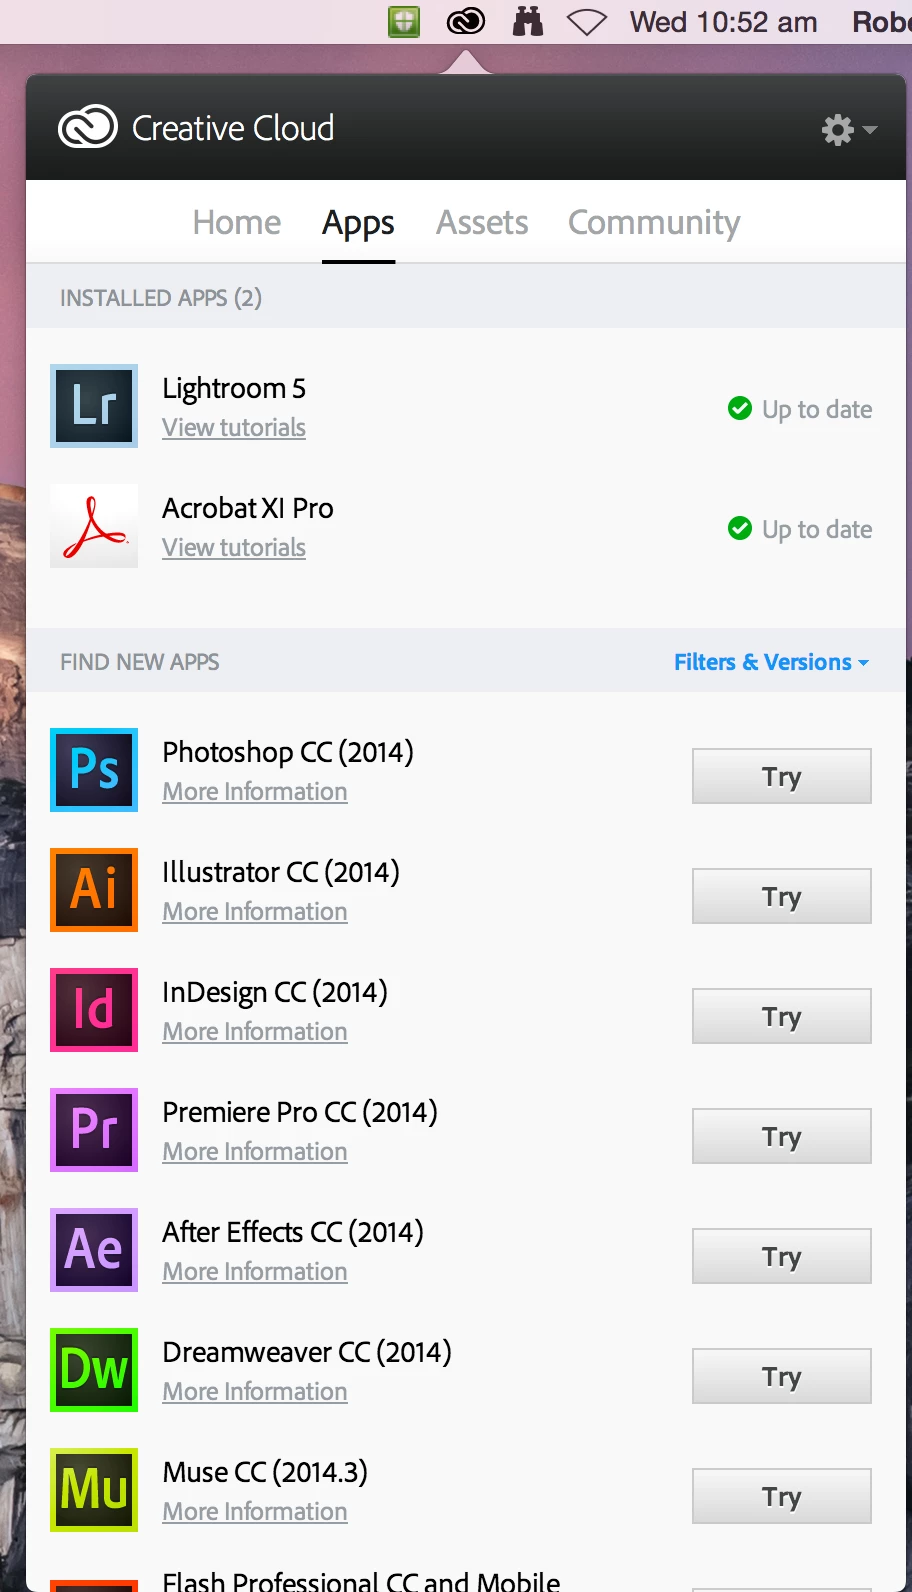
Task: Expand the Filters & Versions dropdown
Action: click(771, 662)
